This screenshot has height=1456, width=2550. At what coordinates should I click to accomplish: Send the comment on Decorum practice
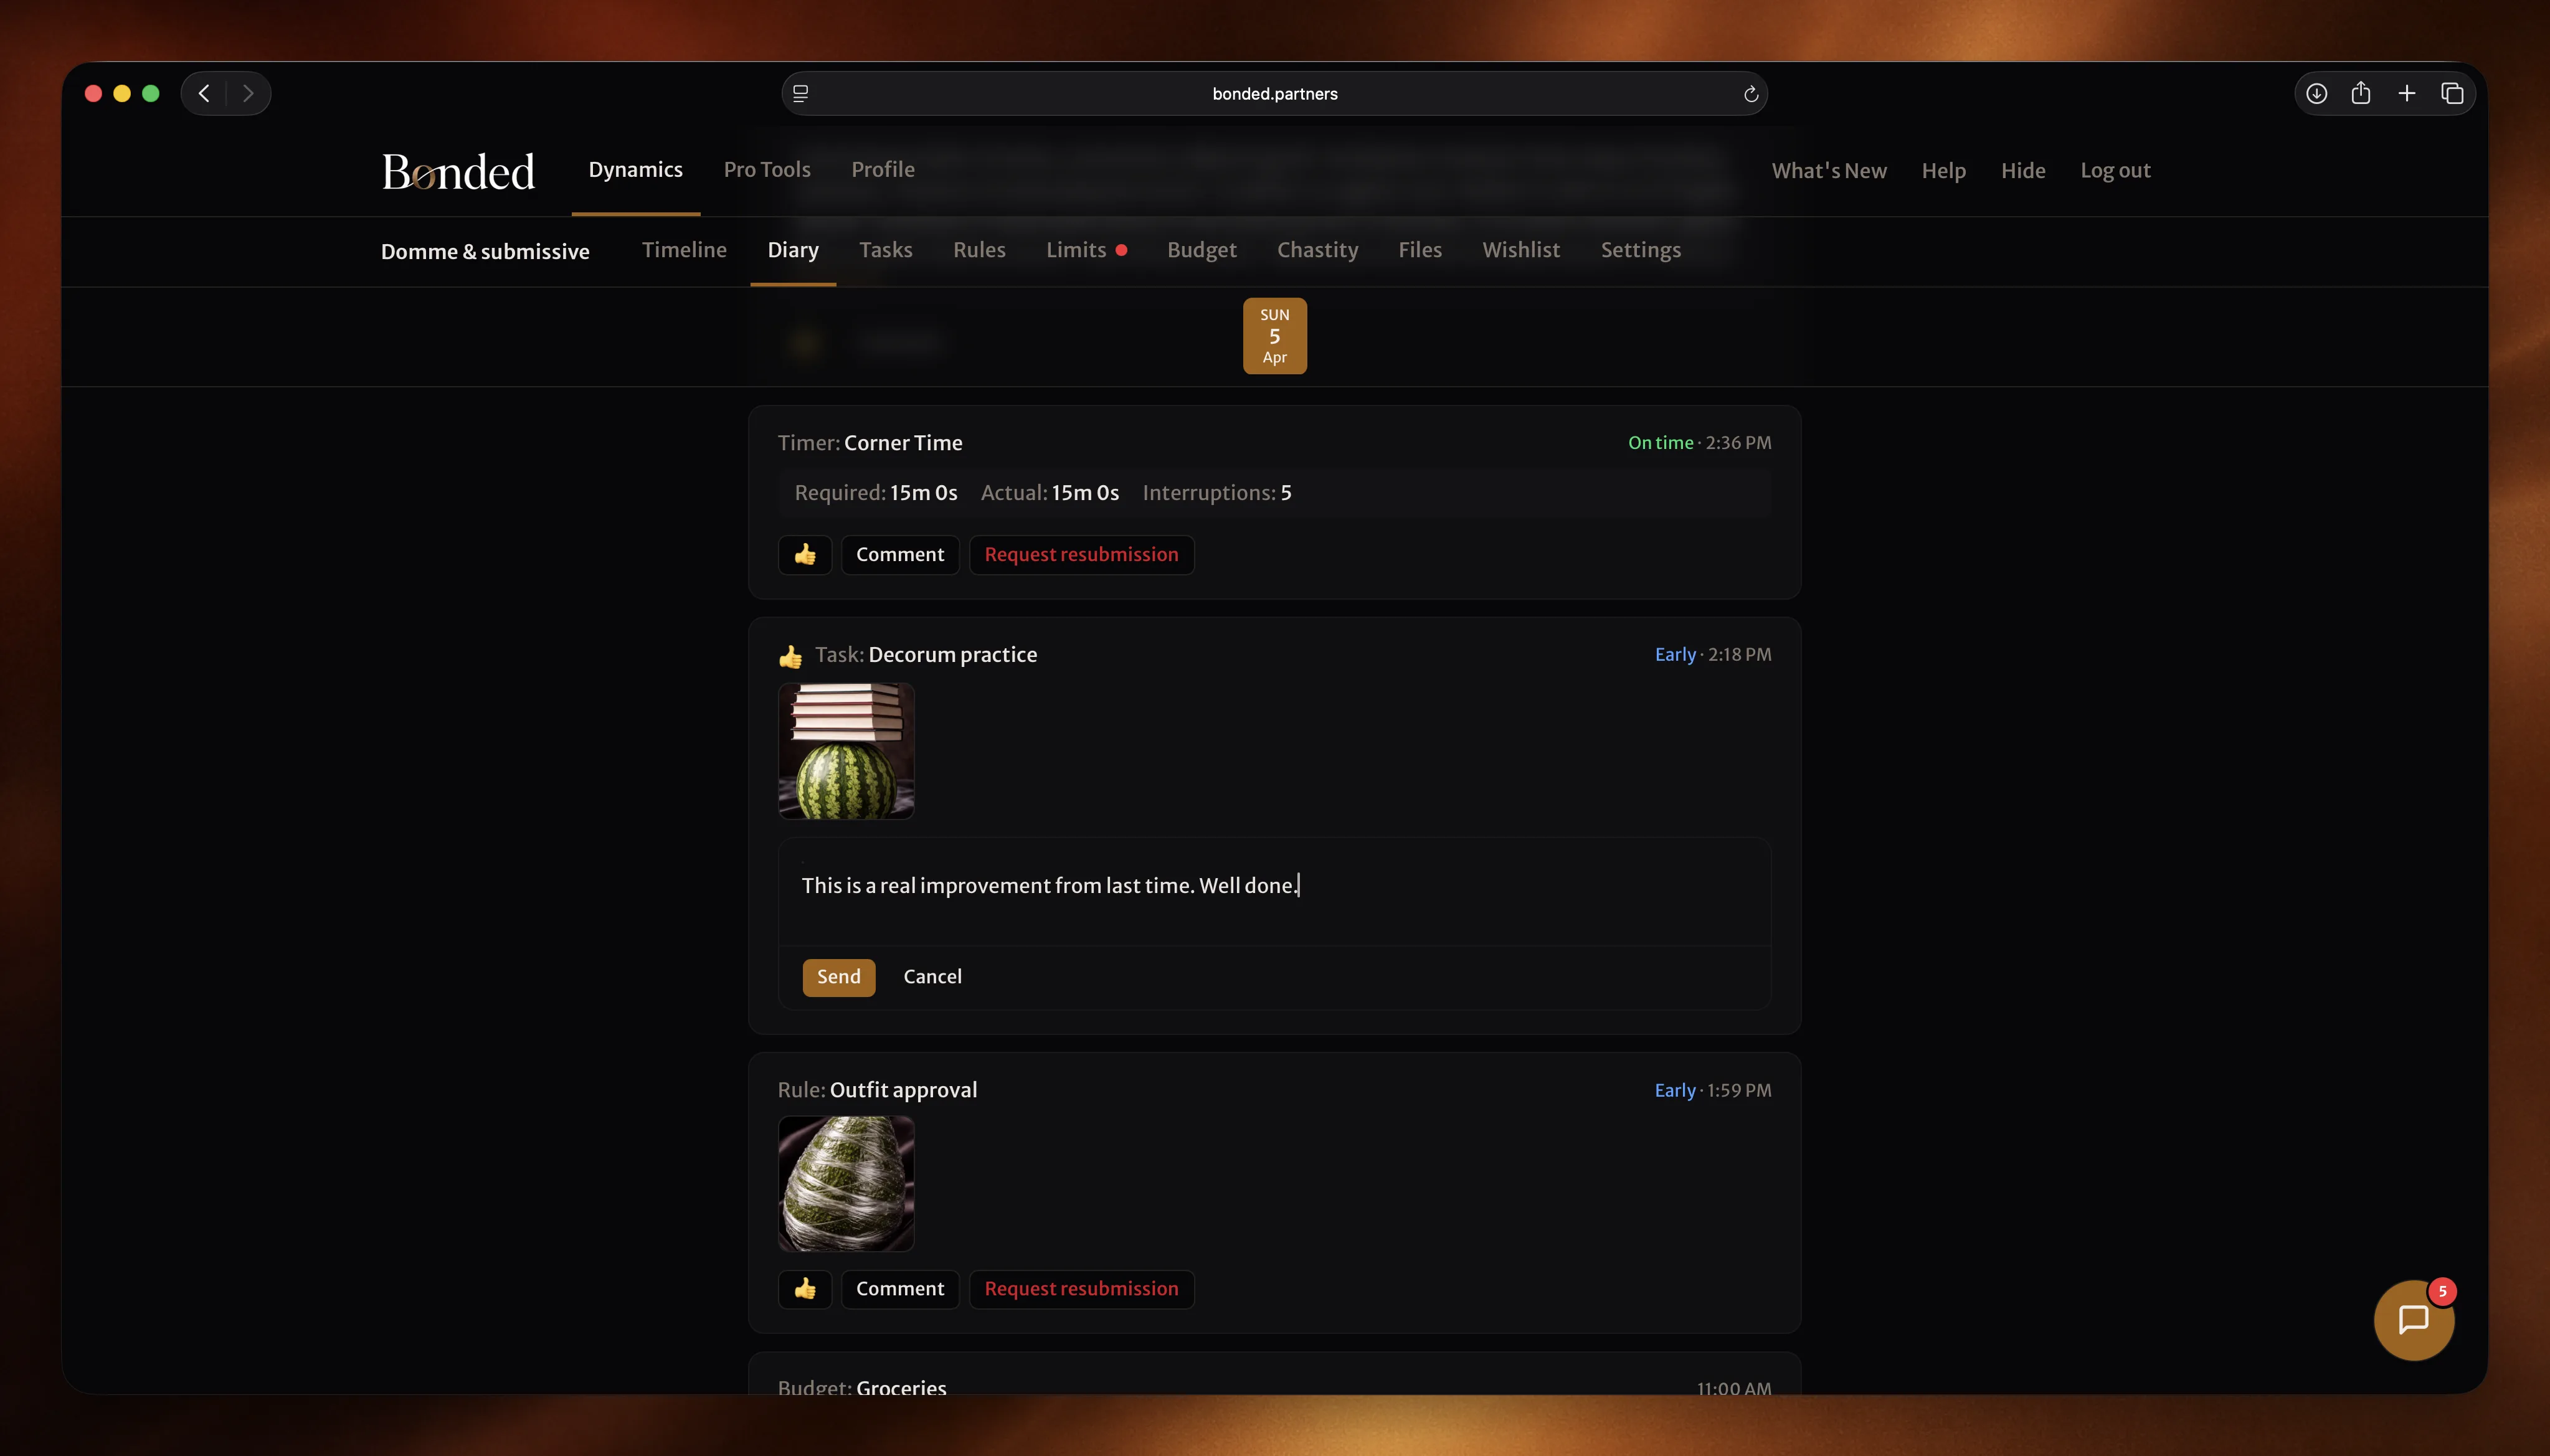(x=838, y=977)
